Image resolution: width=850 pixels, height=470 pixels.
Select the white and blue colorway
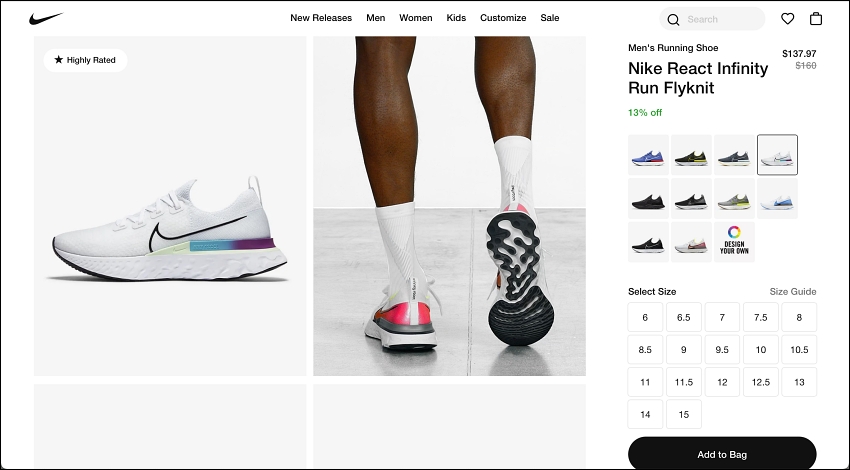tap(777, 198)
